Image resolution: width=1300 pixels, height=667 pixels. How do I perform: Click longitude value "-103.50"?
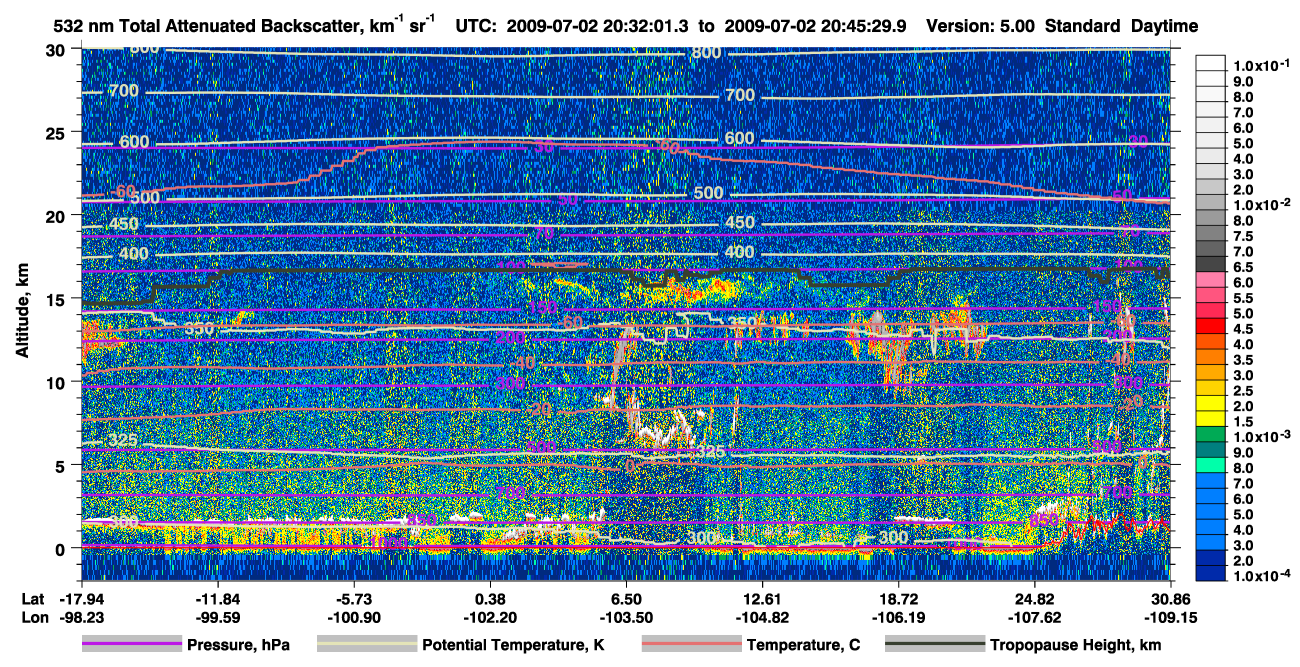point(626,617)
